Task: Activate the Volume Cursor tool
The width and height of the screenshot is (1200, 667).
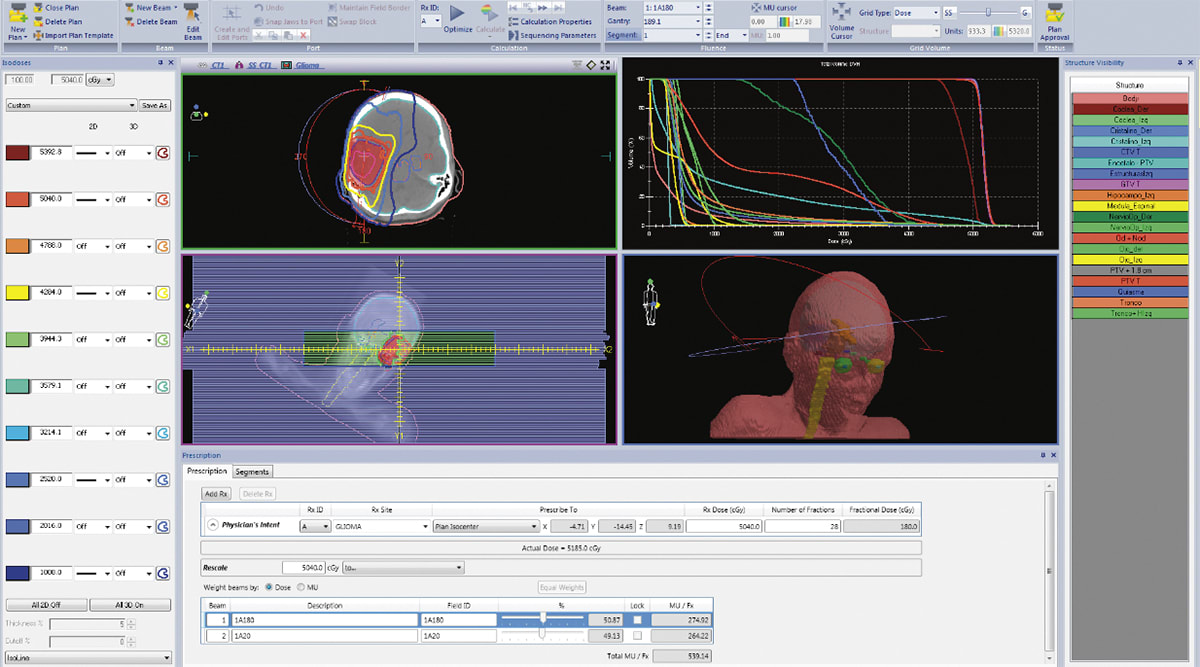Action: click(x=841, y=12)
